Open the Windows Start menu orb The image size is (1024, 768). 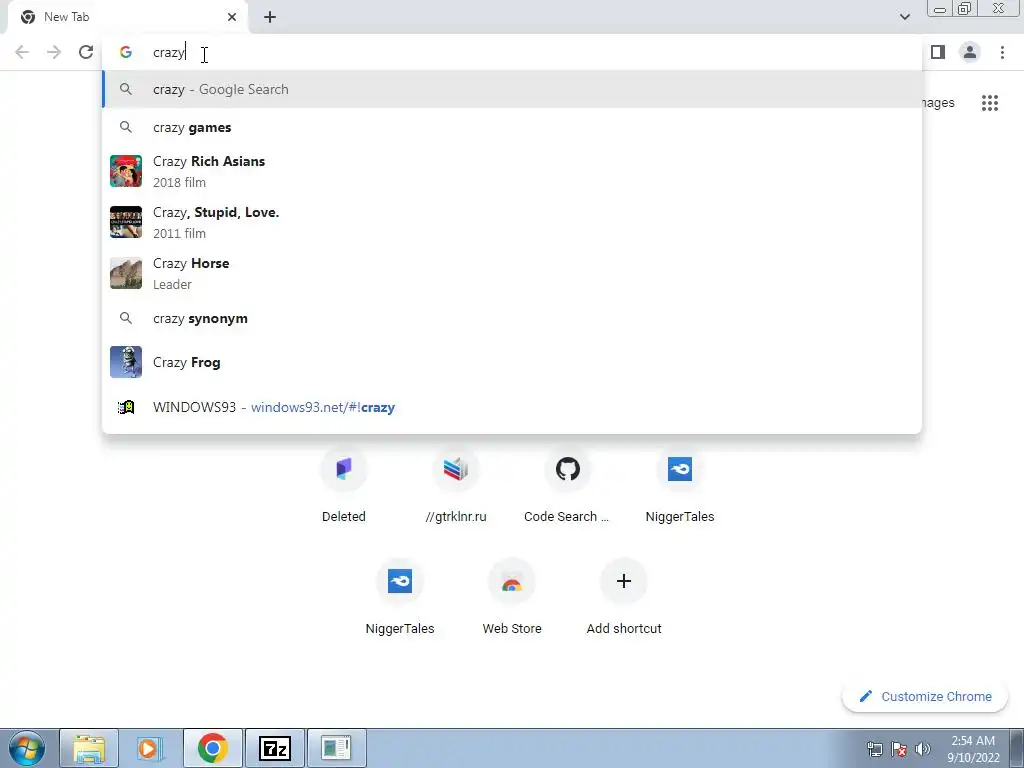tap(27, 748)
